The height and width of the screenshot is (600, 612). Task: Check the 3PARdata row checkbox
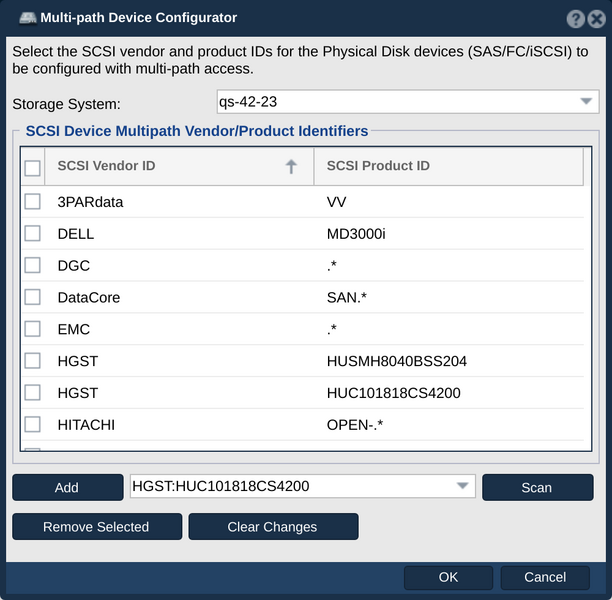click(32, 202)
